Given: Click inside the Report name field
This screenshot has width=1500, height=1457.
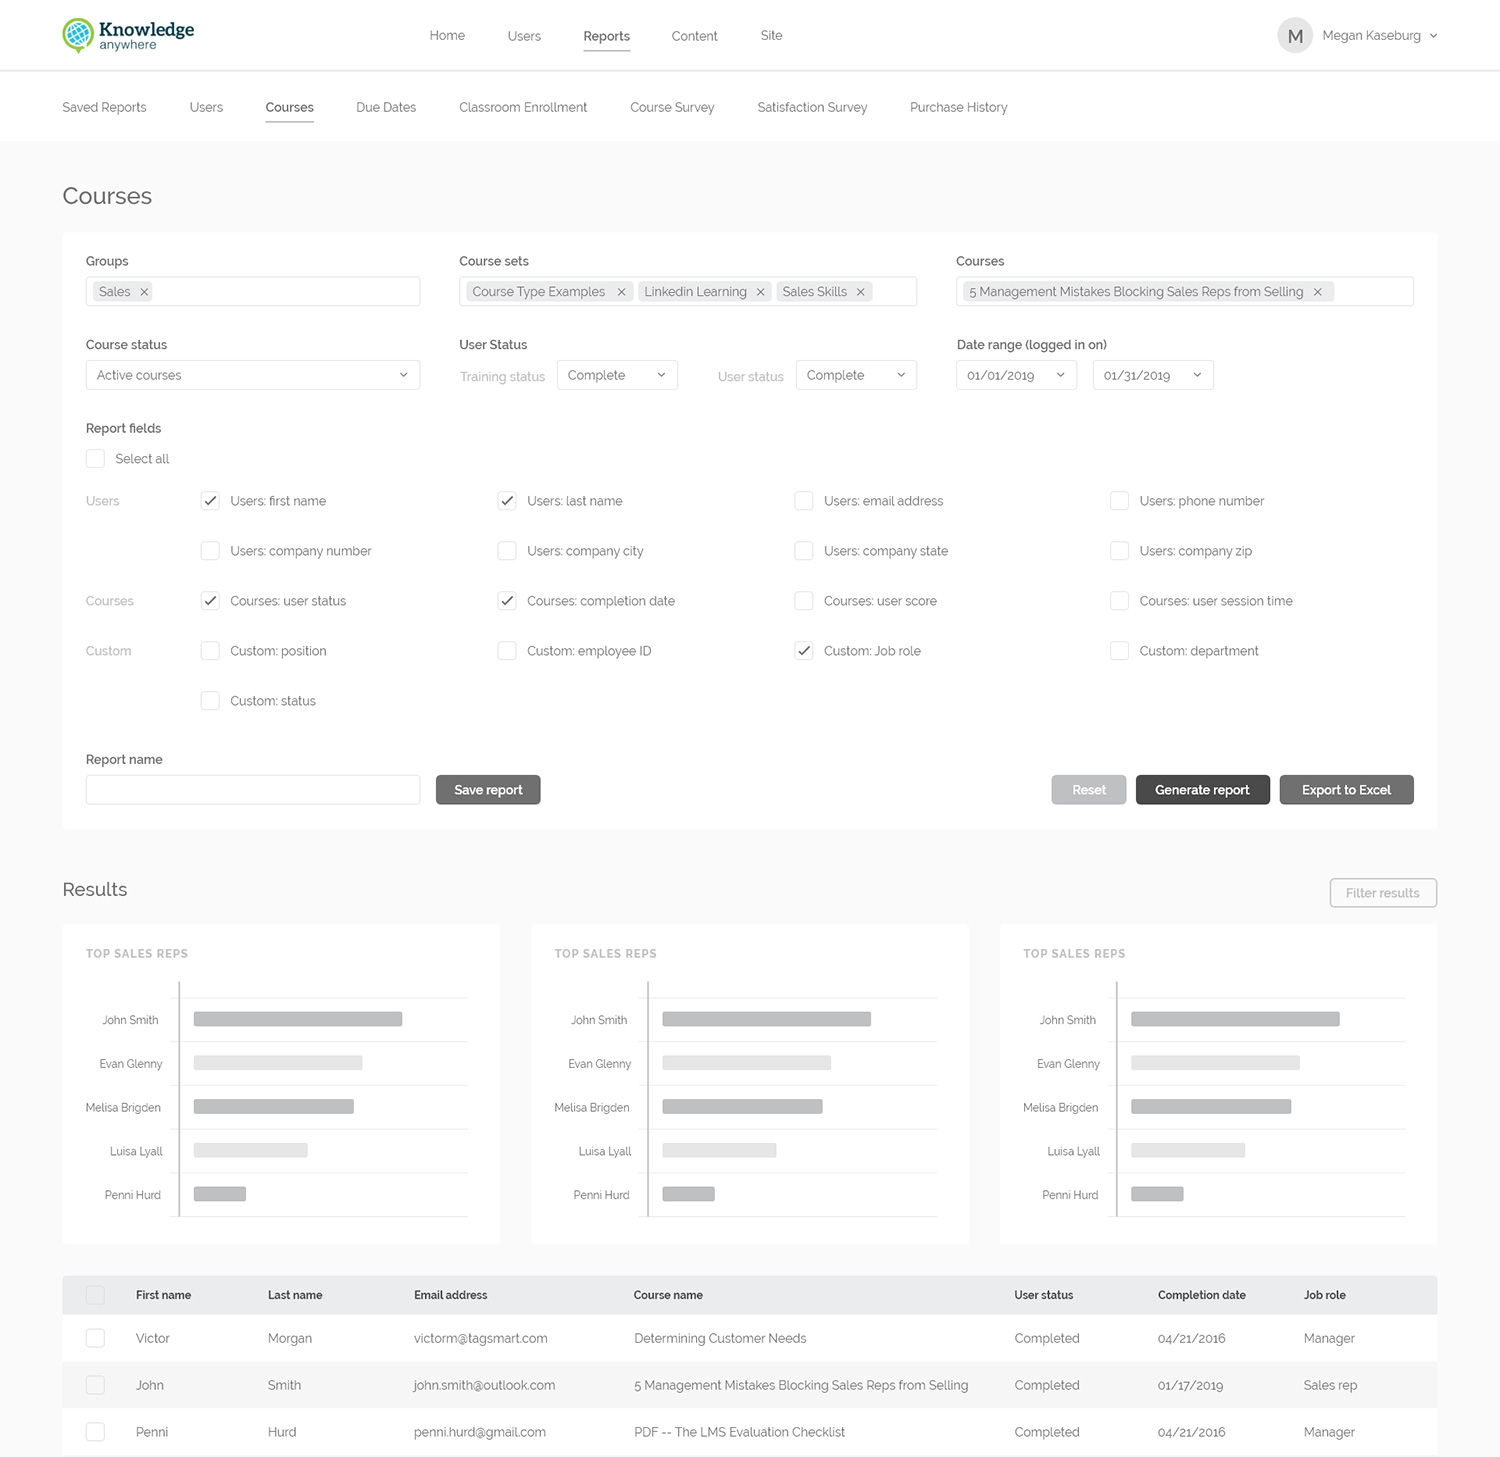Looking at the screenshot, I should [252, 789].
